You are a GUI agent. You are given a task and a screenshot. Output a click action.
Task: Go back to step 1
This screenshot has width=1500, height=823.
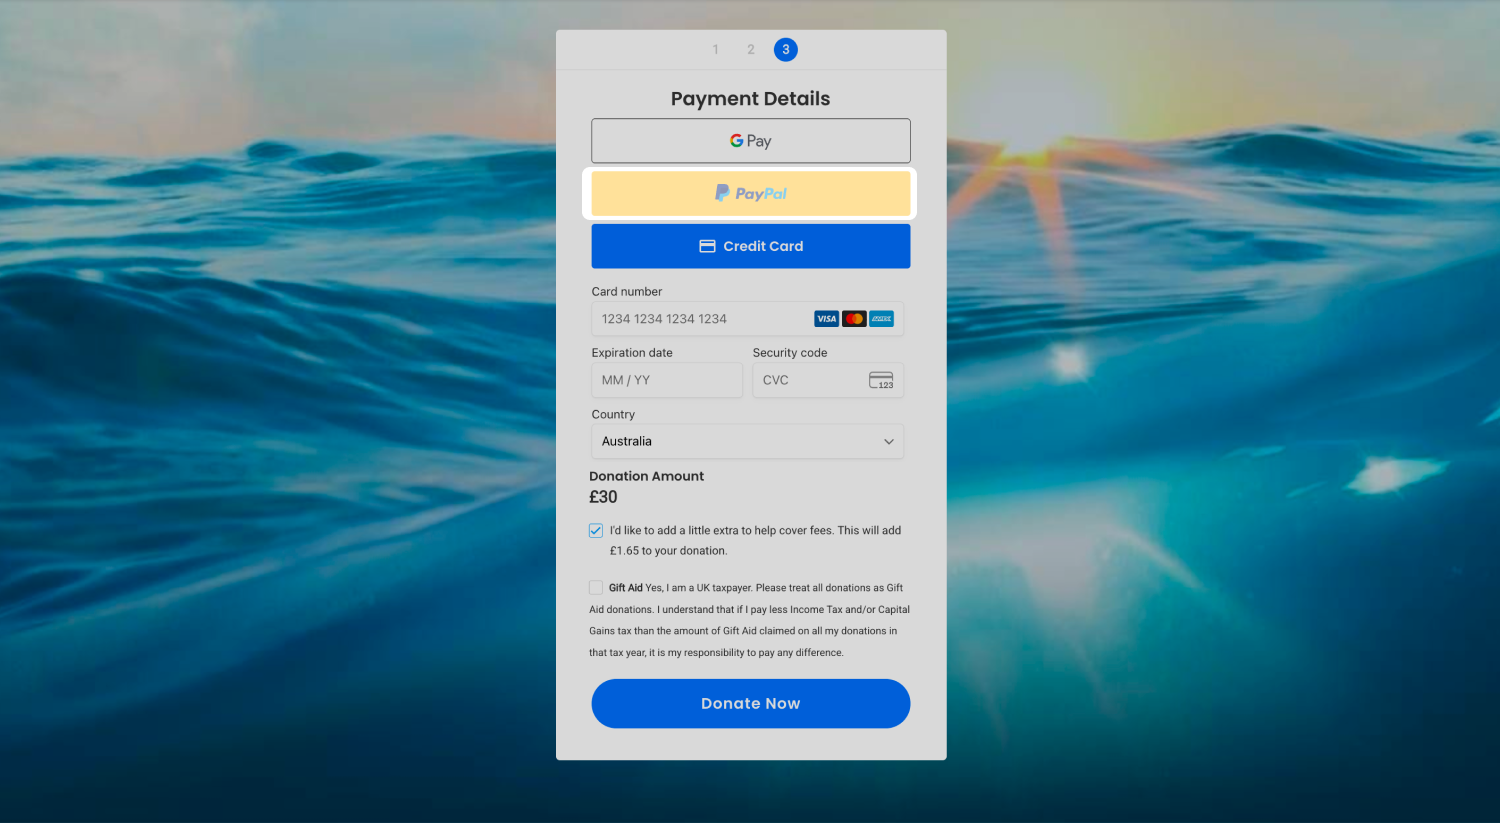pos(716,50)
